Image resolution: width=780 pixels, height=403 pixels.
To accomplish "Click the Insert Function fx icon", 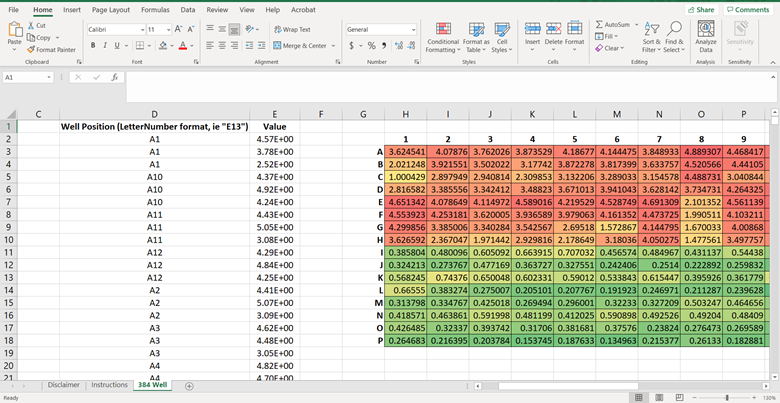I will 114,77.
